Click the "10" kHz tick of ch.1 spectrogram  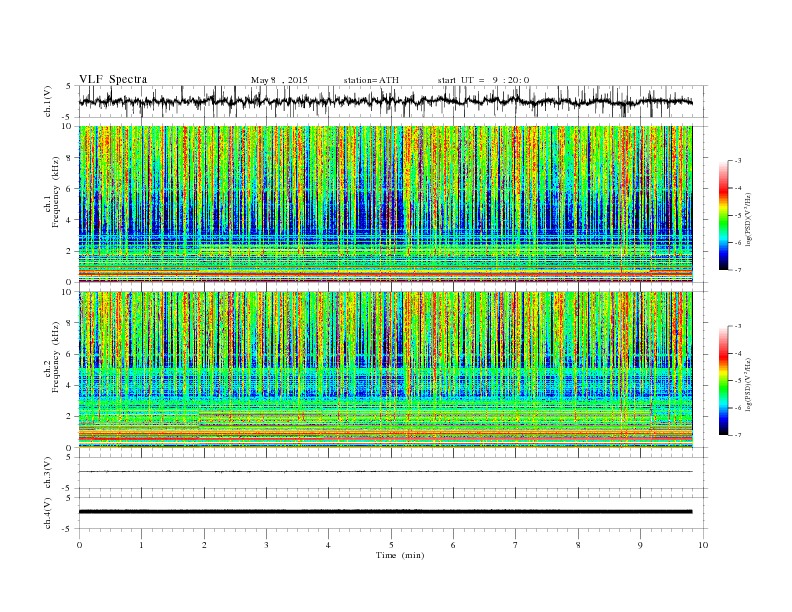click(x=69, y=126)
